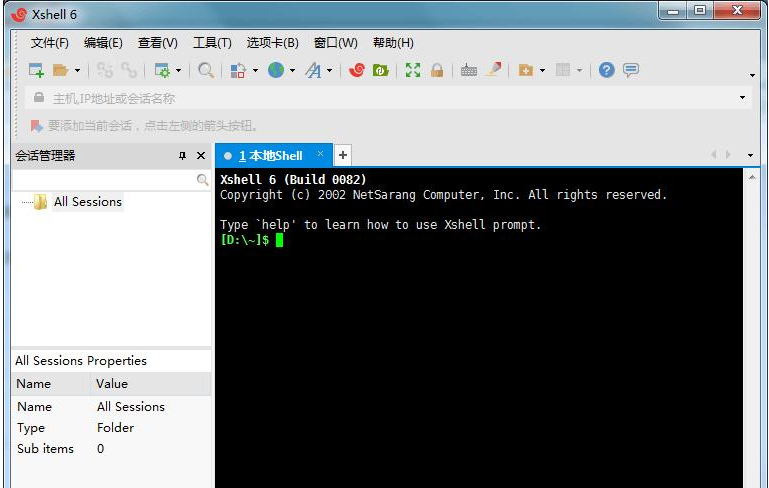The width and height of the screenshot is (769, 488).
Task: Open the 窗口(W) menu
Action: tap(335, 43)
